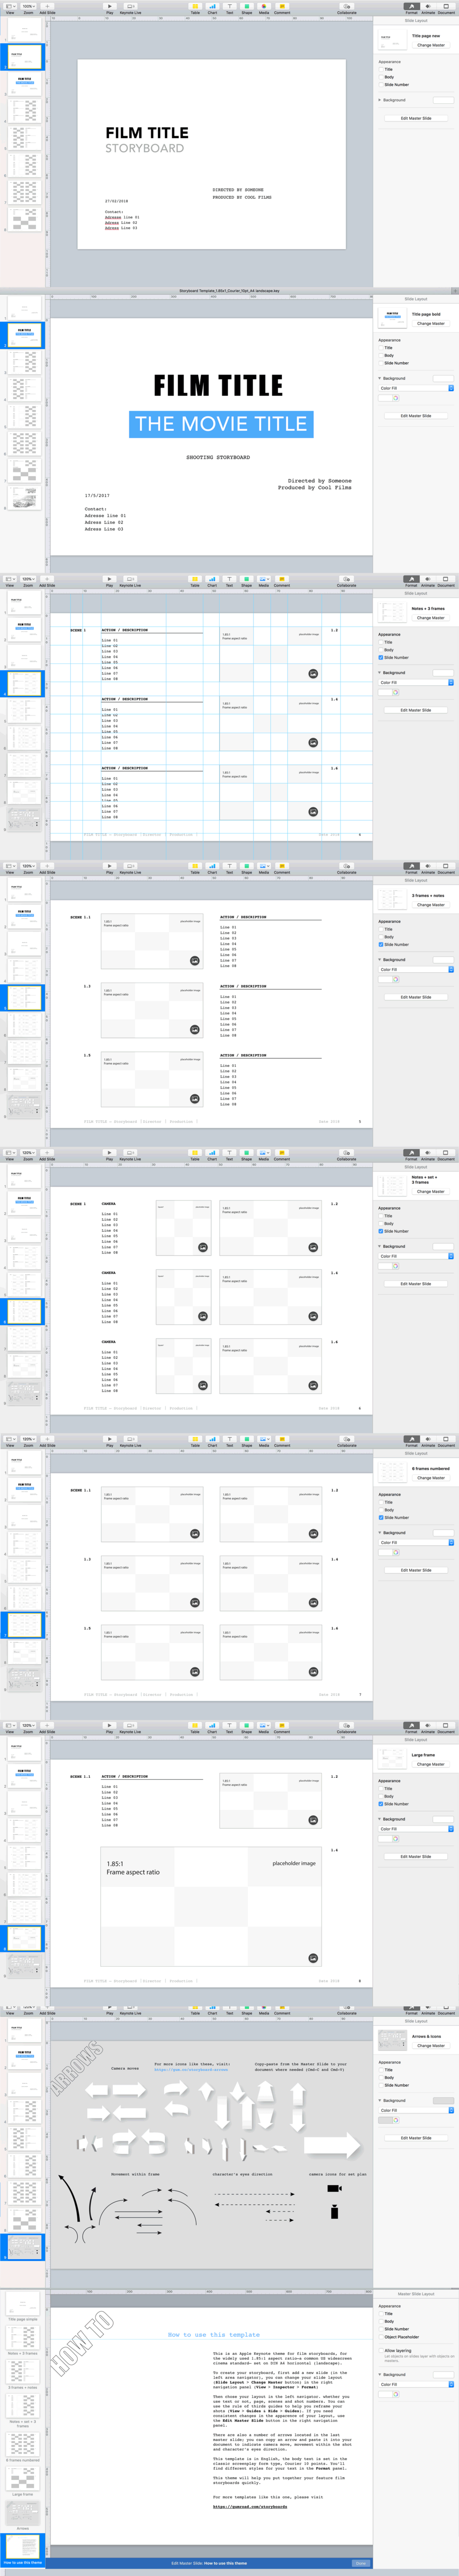Click Shape icon in Title page new window
Viewport: 459px width, 2576px height.
tap(246, 6)
